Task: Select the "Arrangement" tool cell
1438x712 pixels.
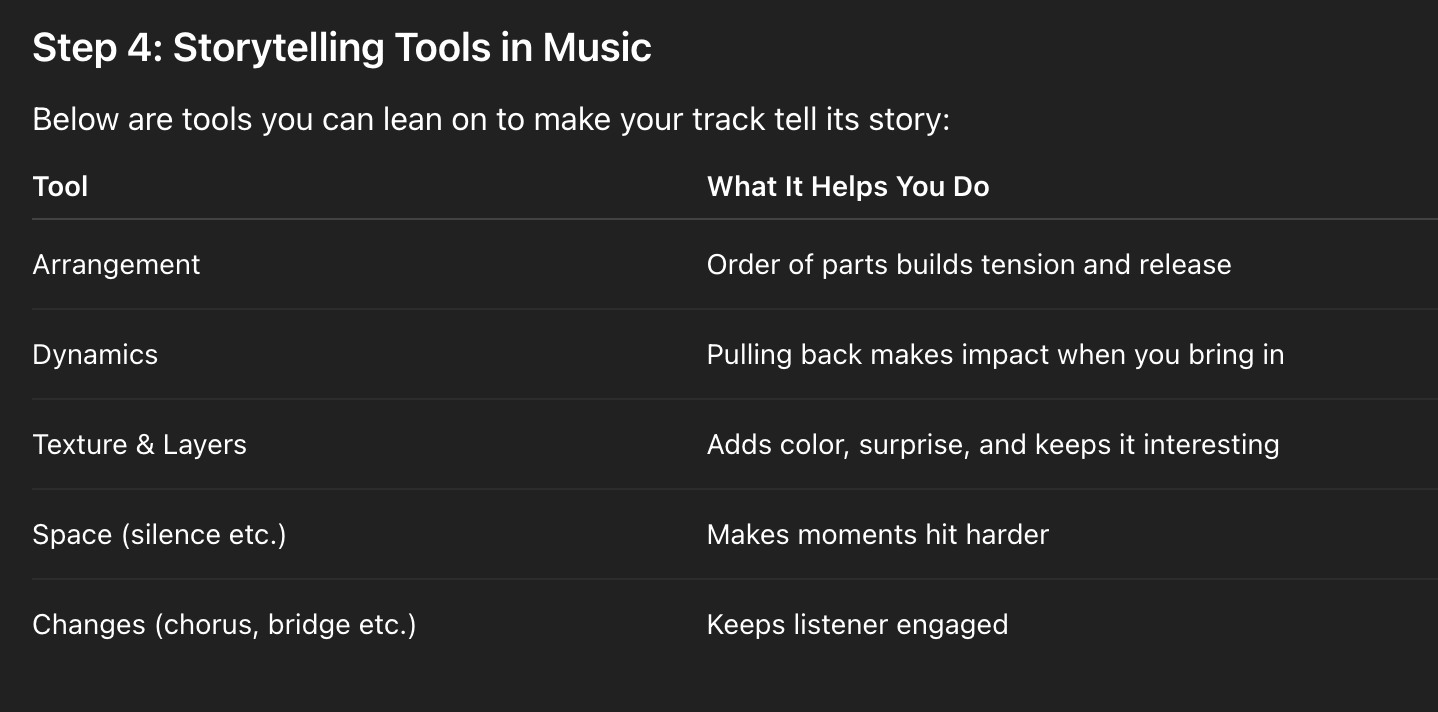Action: coord(116,265)
